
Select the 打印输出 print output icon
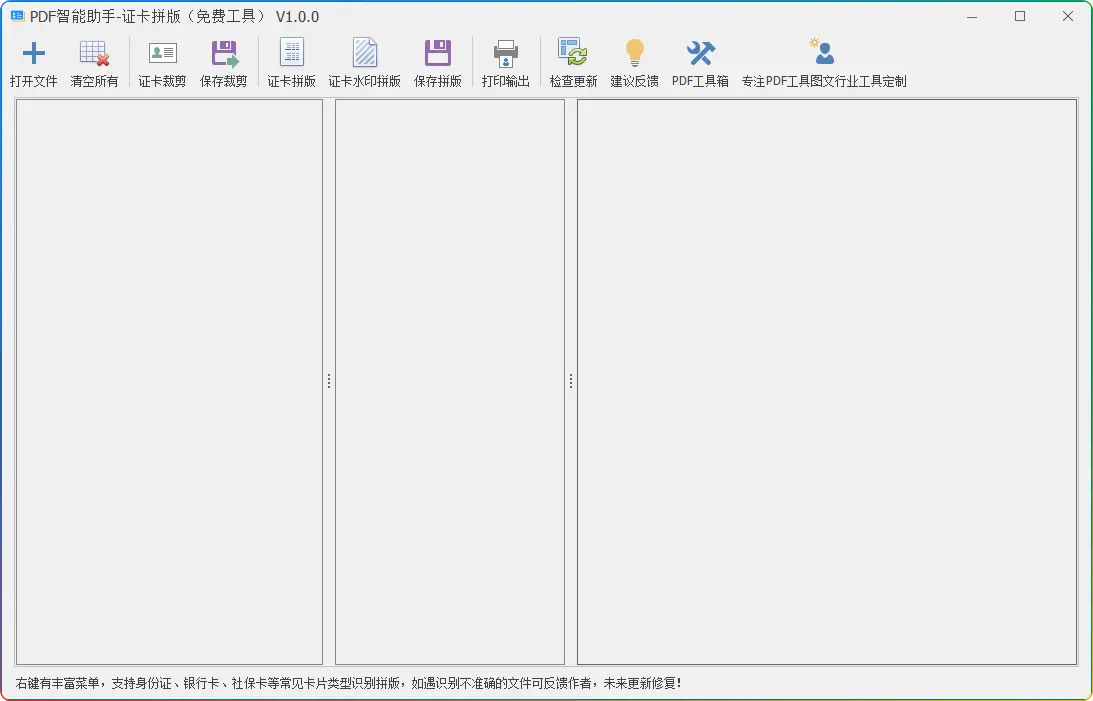[505, 62]
